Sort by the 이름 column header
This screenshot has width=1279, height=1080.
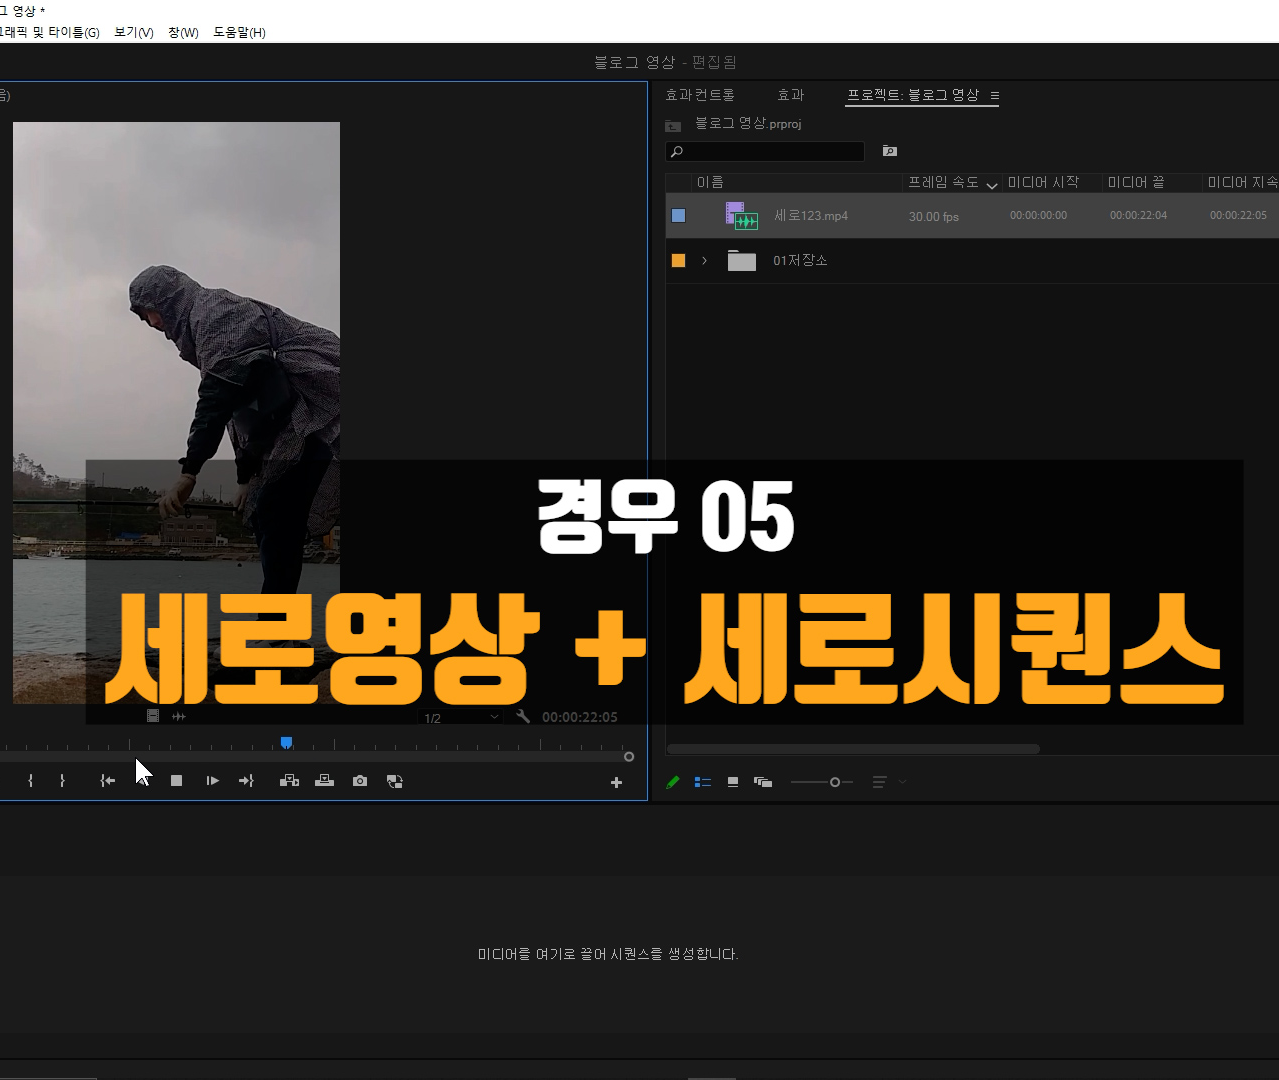point(710,182)
